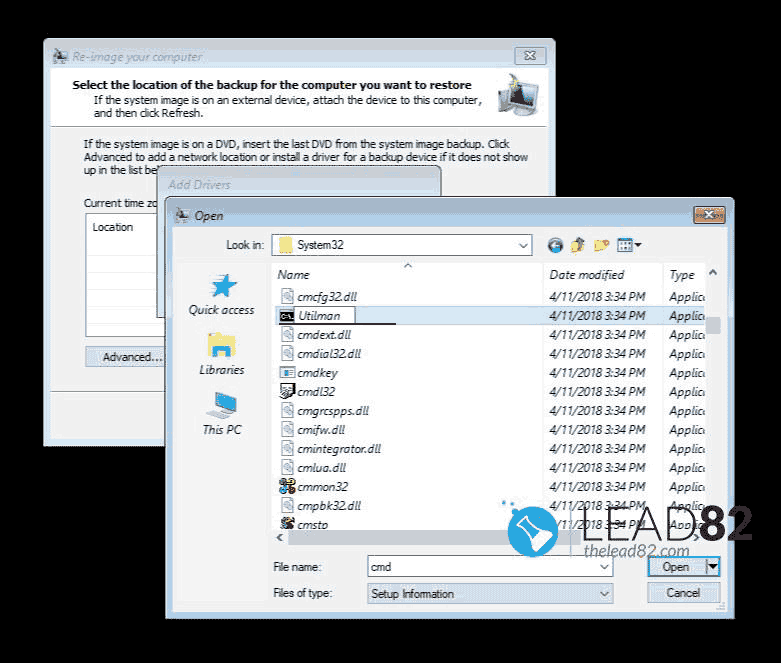The width and height of the screenshot is (781, 663).
Task: Open This PC in the places bar
Action: click(222, 414)
